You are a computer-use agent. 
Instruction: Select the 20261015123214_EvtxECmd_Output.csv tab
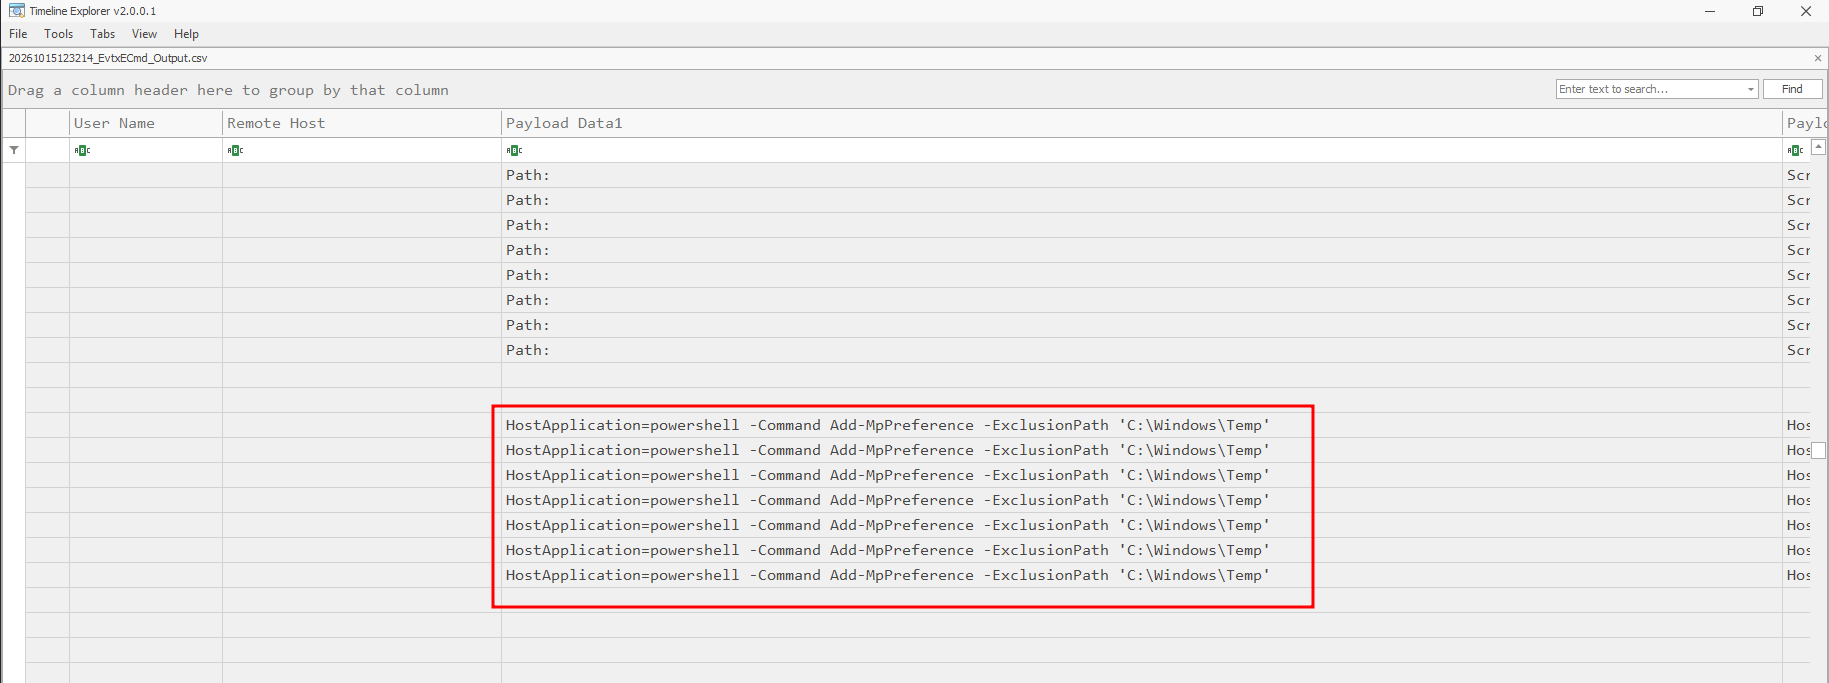[x=108, y=58]
